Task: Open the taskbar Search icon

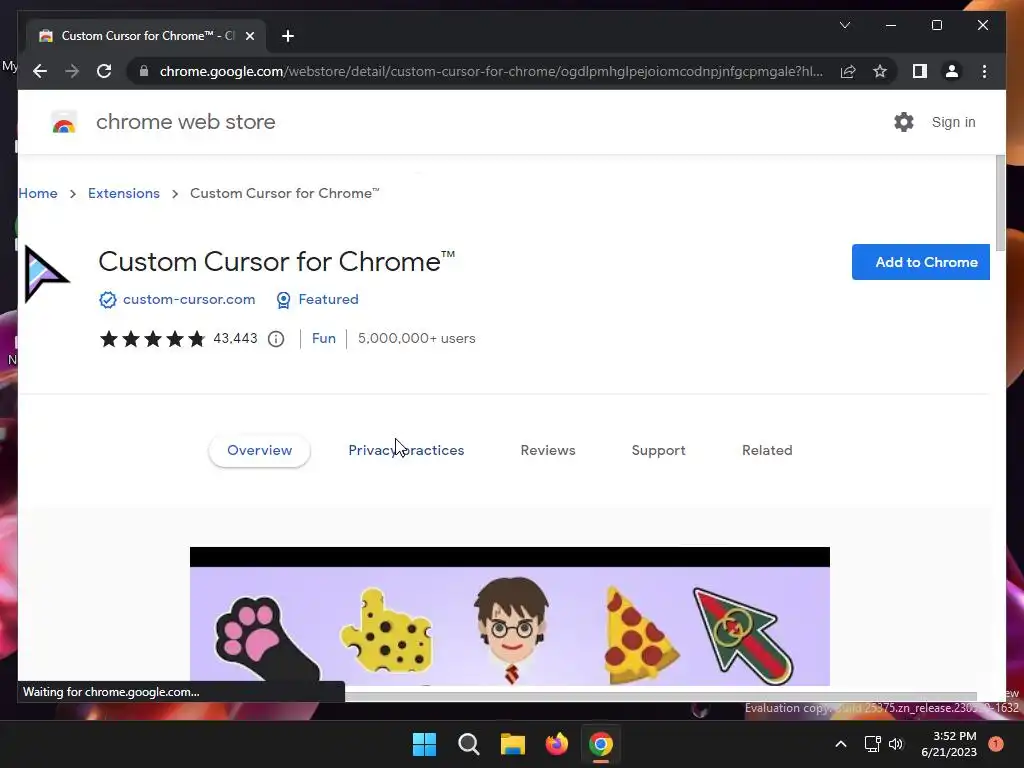Action: [x=468, y=744]
